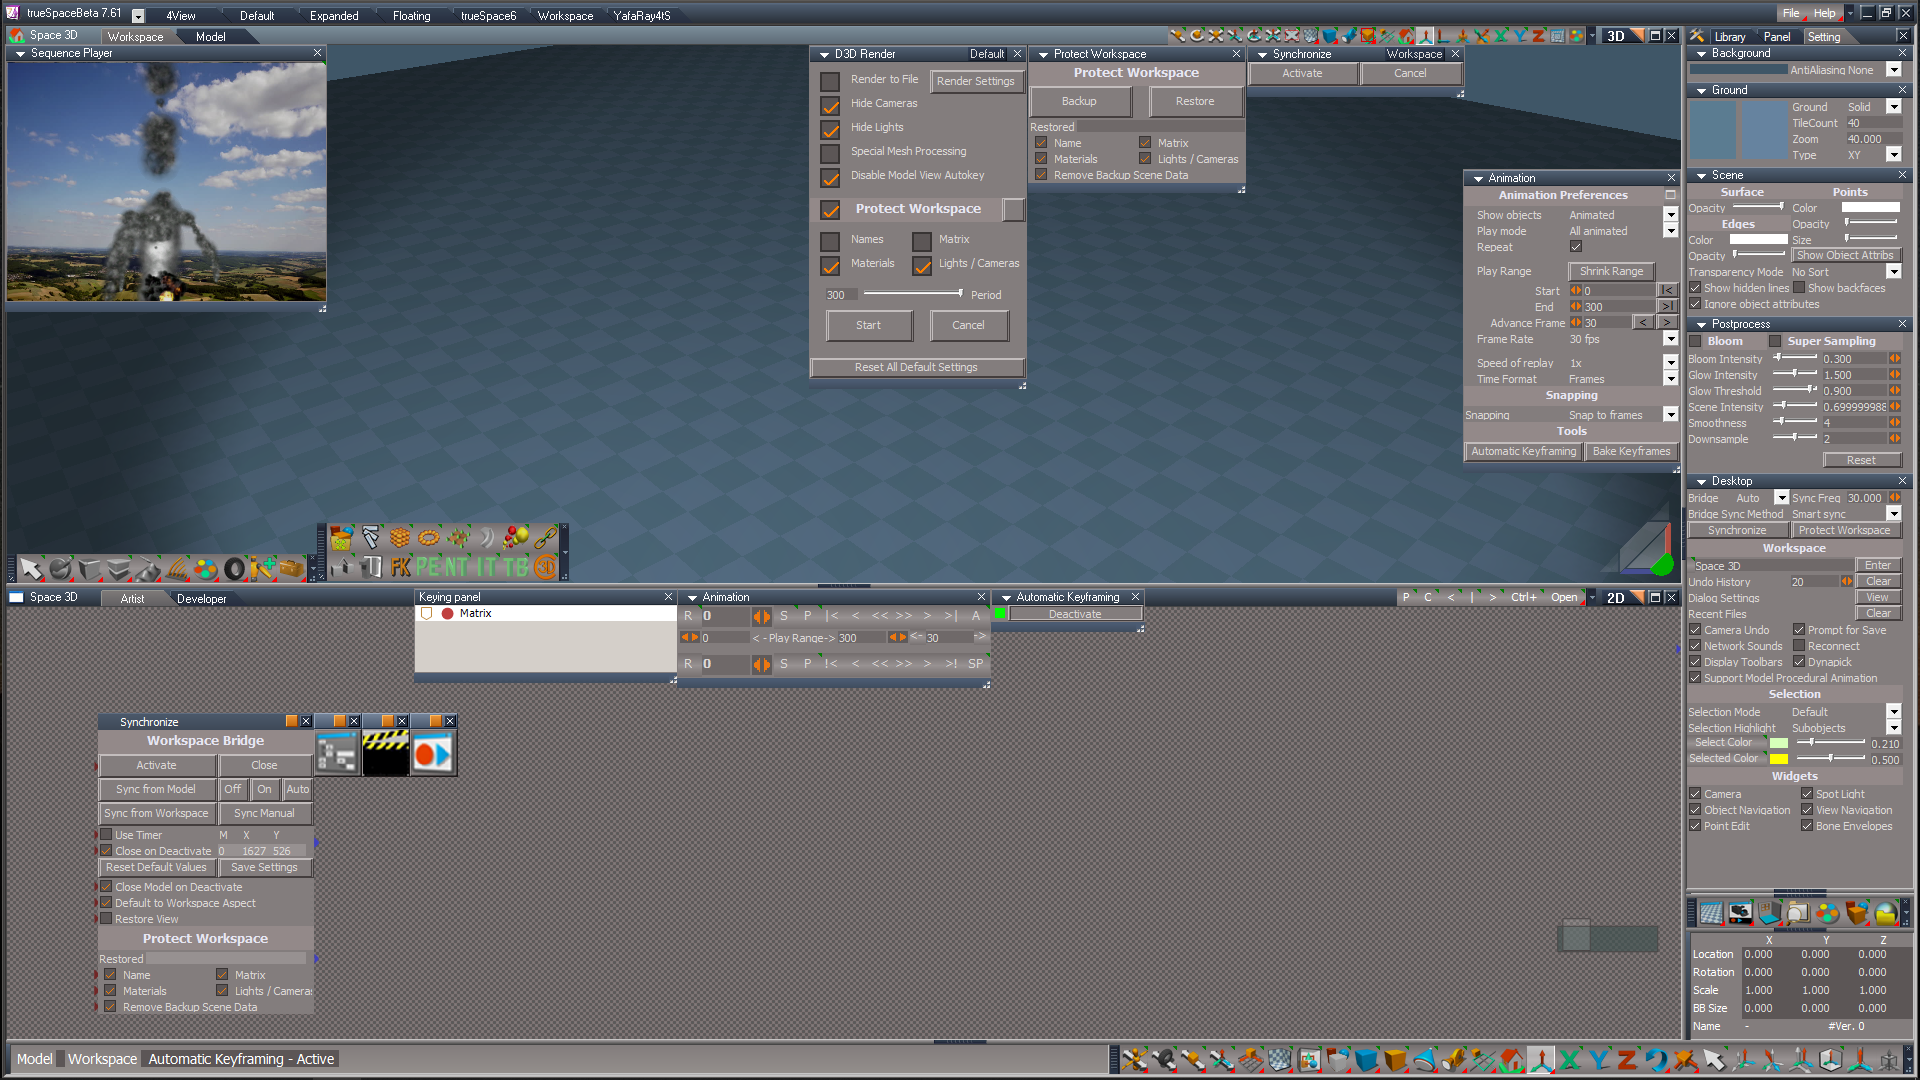Click the red house reset view icon in the bottom toolbar
The image size is (1920, 1080).
tap(1512, 1060)
